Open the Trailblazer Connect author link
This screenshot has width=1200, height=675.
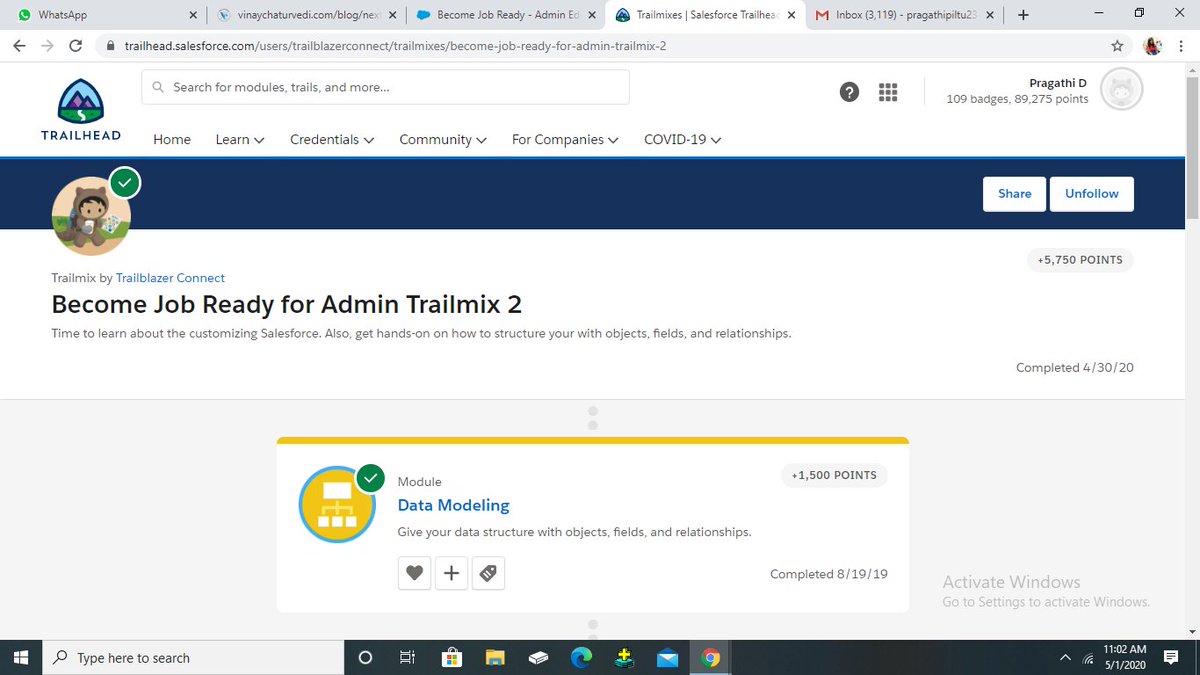pyautogui.click(x=170, y=278)
